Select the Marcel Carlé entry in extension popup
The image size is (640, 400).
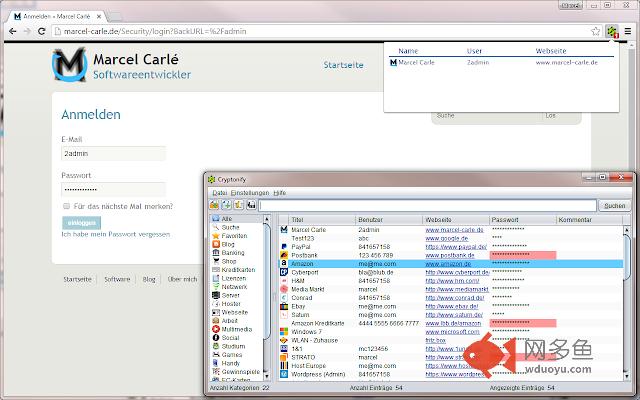pyautogui.click(x=501, y=62)
